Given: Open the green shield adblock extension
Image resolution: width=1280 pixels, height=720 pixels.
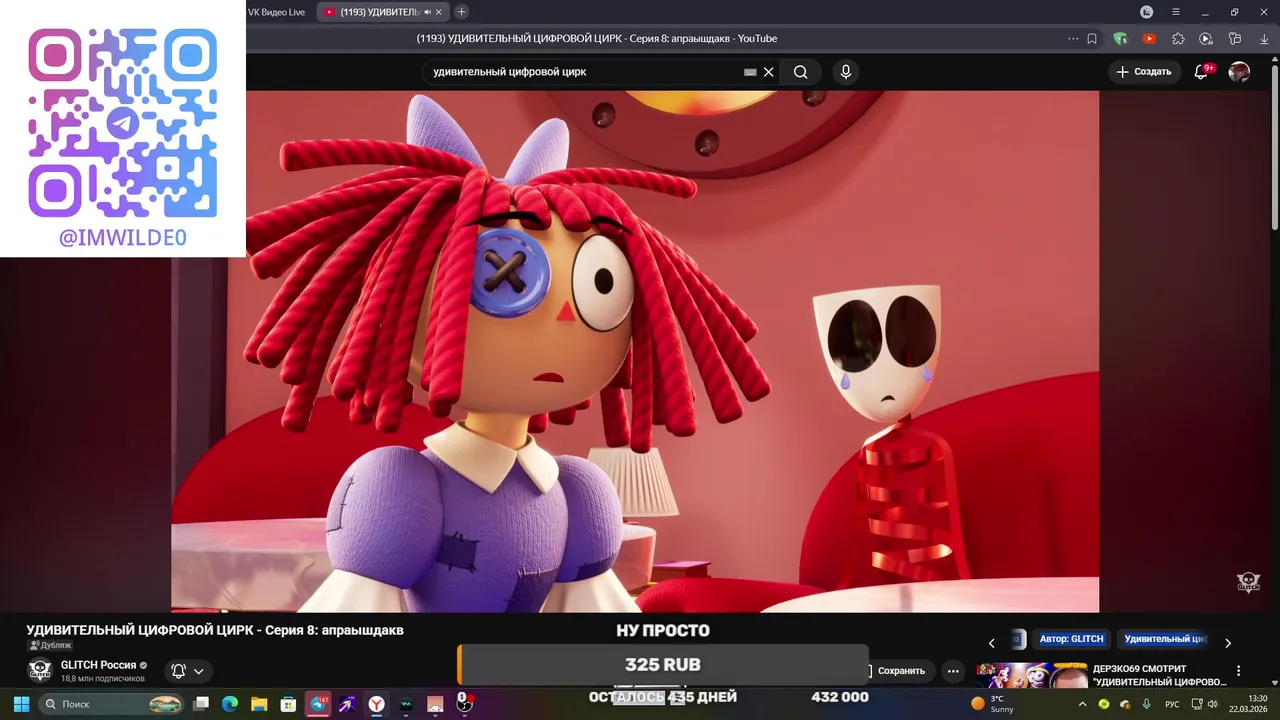Looking at the screenshot, I should (x=1120, y=39).
